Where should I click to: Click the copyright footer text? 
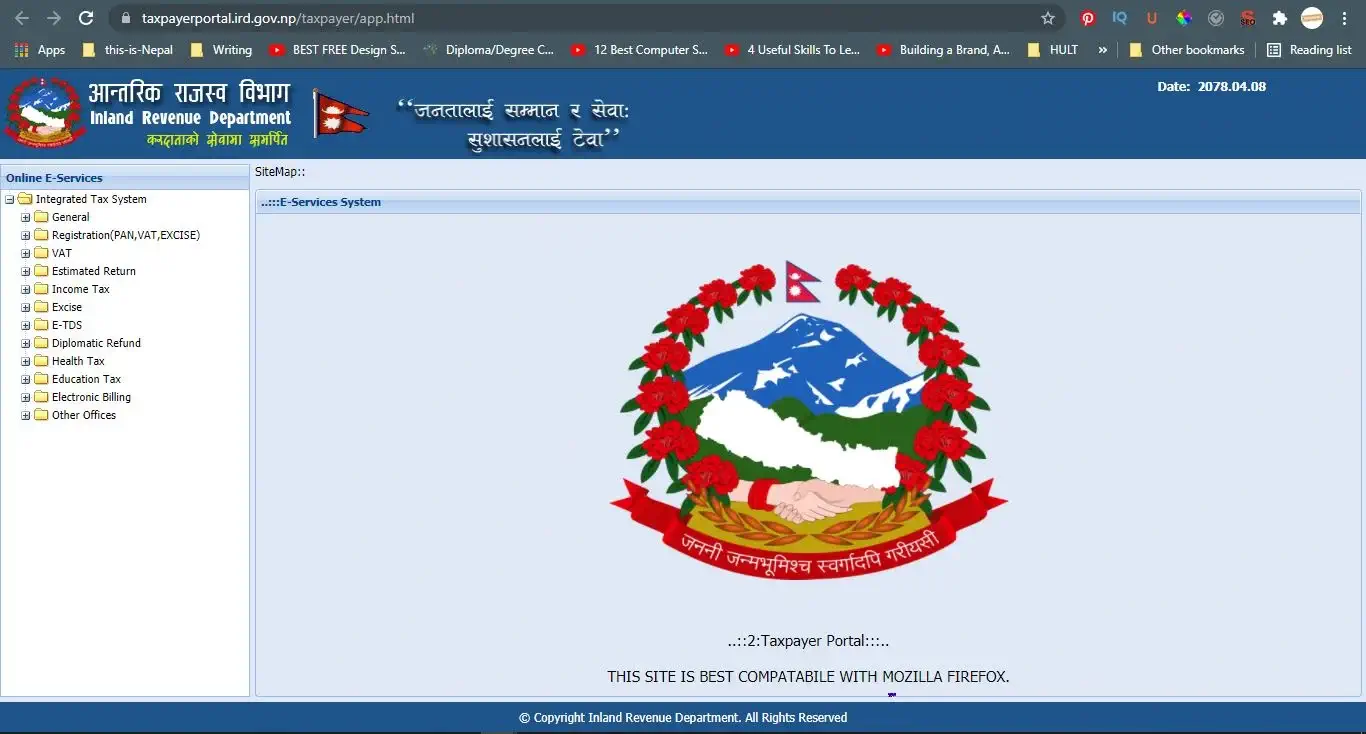683,718
